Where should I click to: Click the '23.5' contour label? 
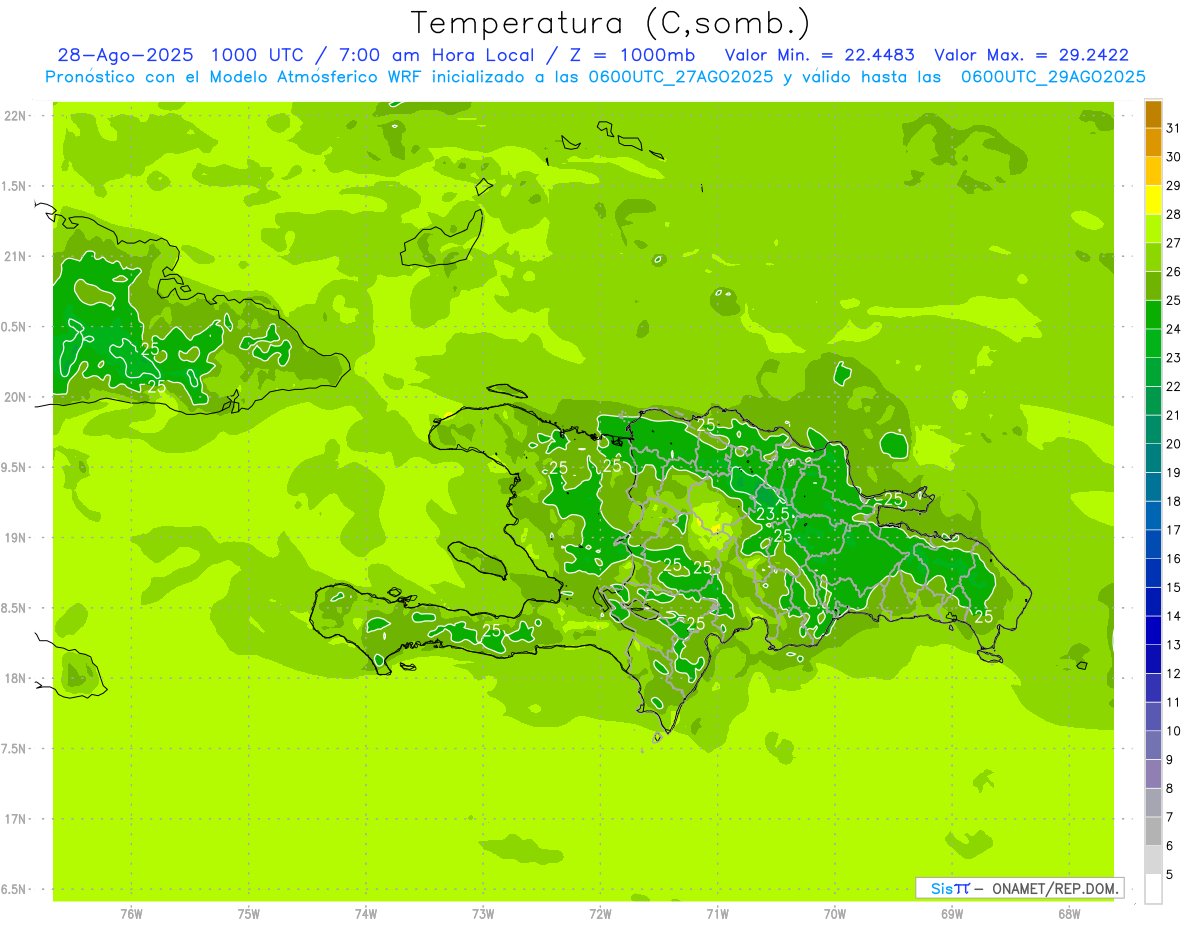point(772,514)
